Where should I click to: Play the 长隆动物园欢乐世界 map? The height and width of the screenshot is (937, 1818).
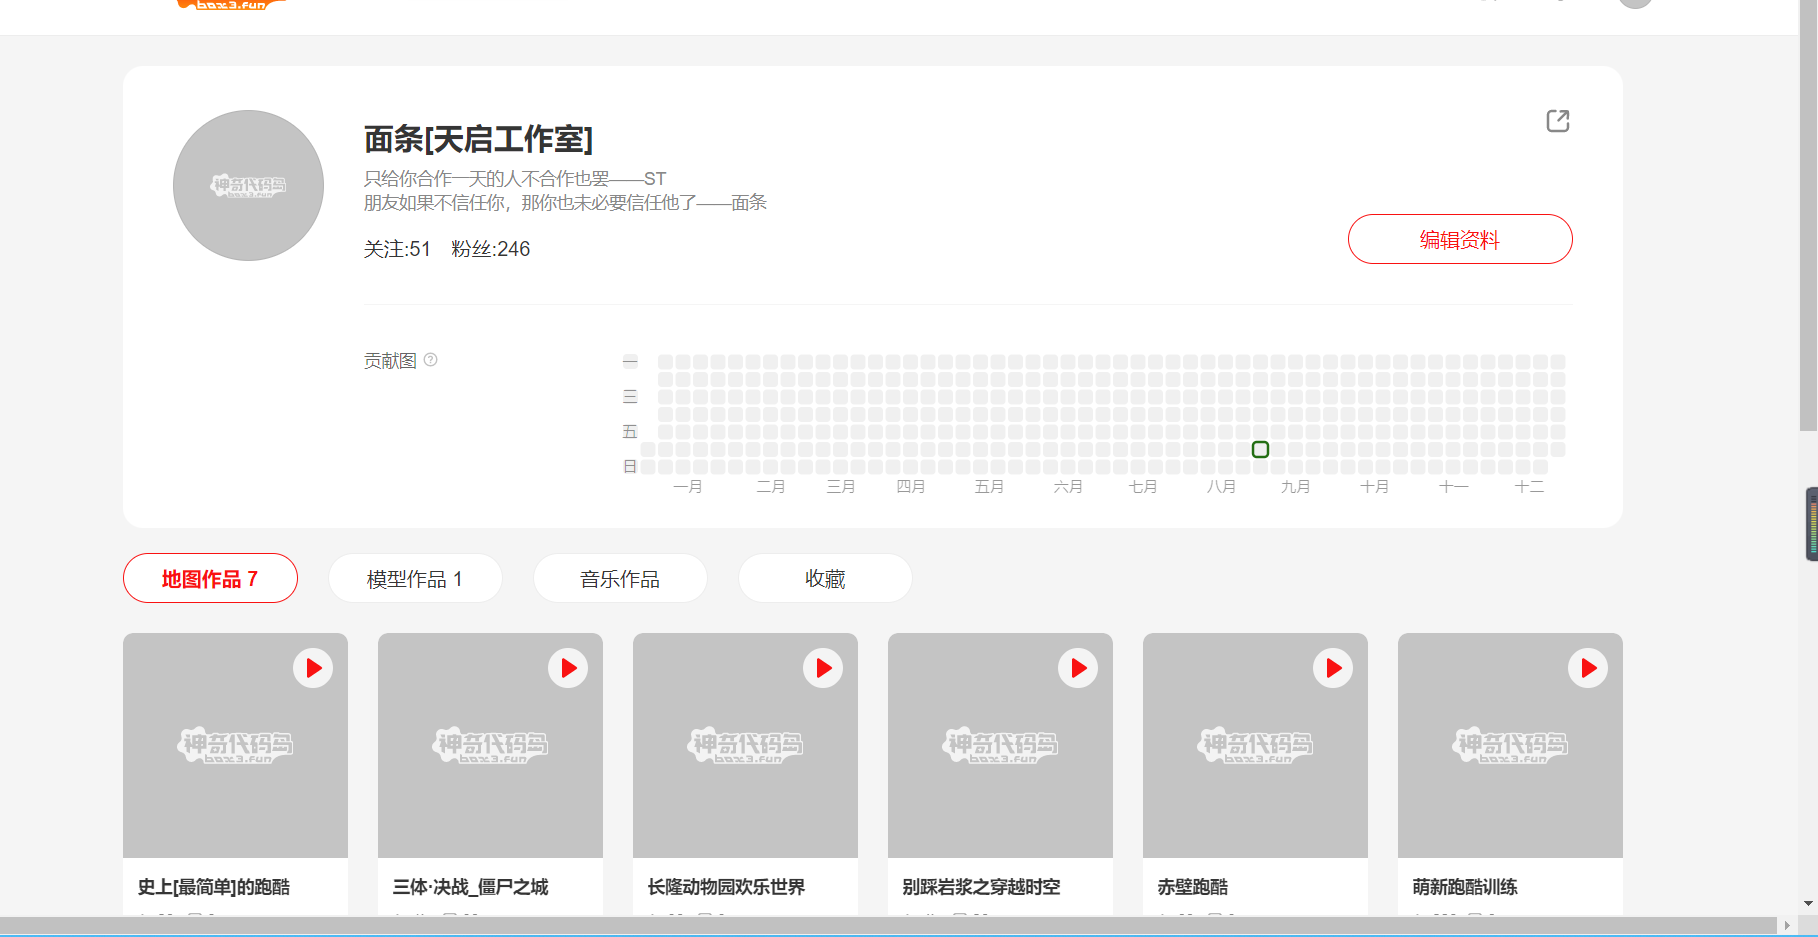823,668
